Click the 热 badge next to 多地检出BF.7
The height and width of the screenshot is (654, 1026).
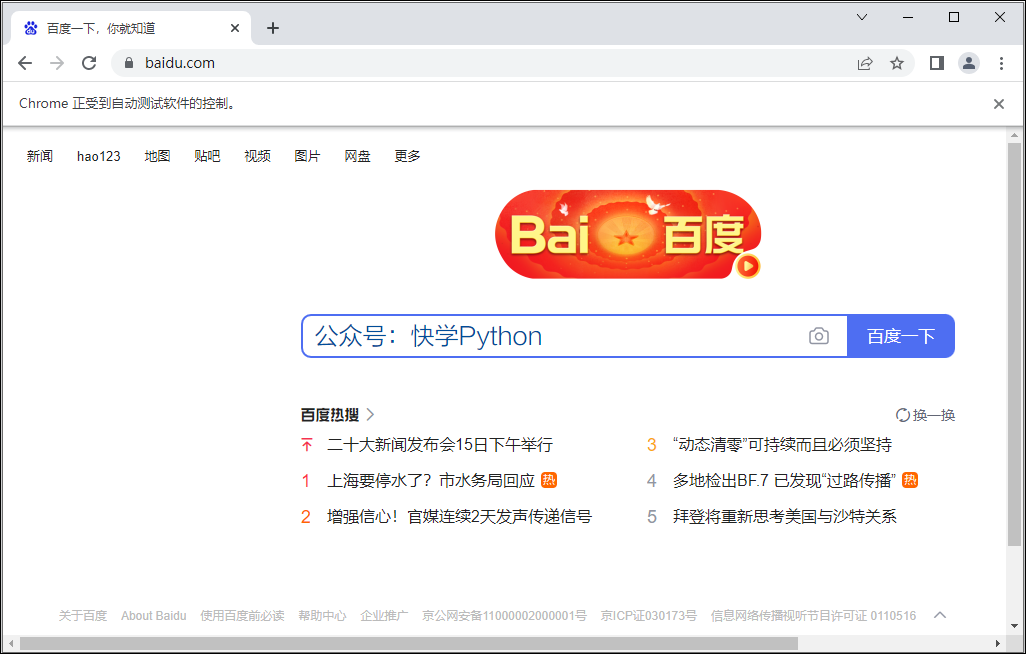[910, 480]
